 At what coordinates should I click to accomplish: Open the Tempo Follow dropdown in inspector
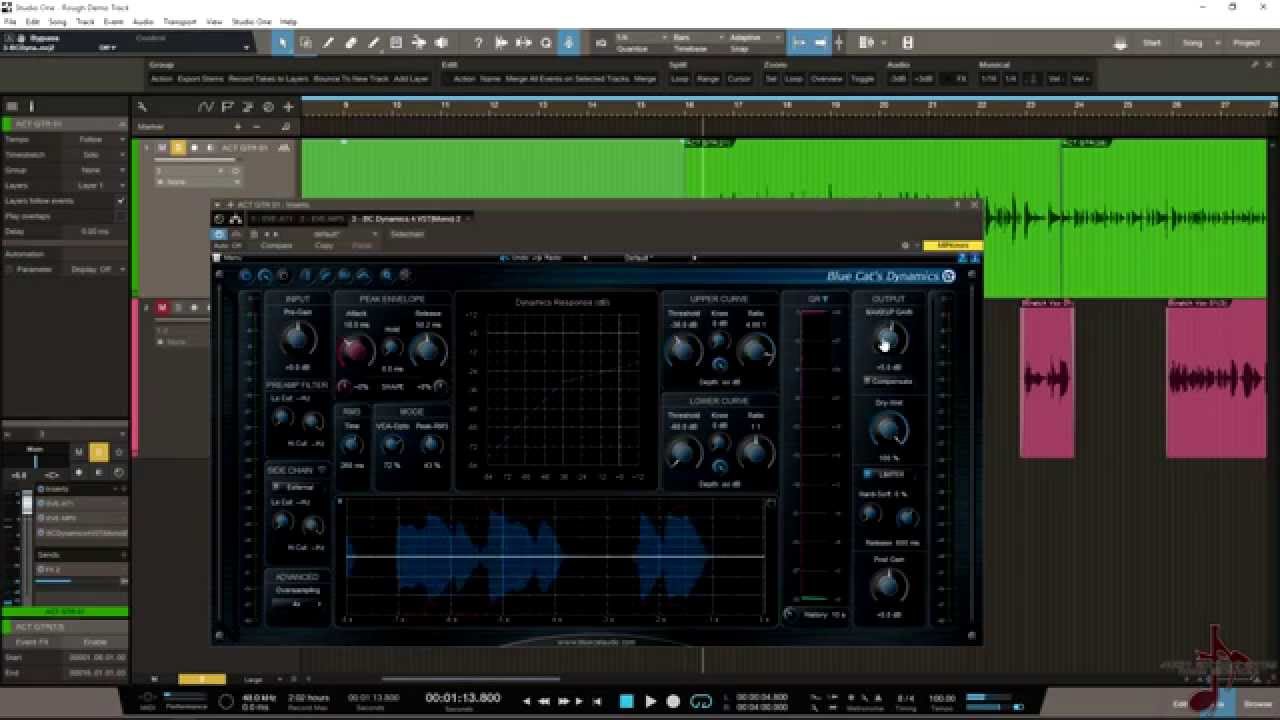tap(96, 140)
